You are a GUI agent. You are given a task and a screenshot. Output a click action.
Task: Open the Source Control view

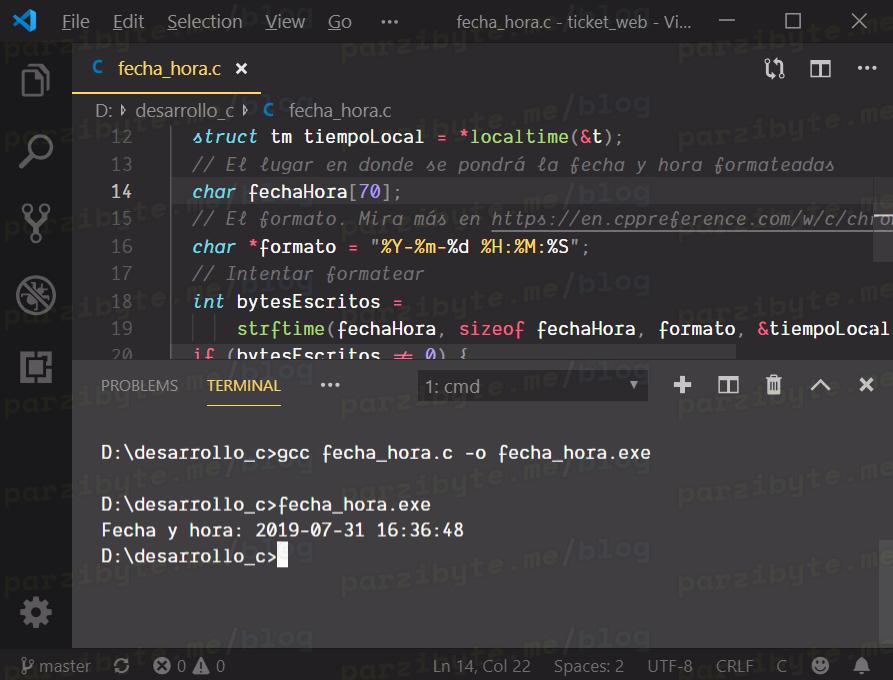35,223
